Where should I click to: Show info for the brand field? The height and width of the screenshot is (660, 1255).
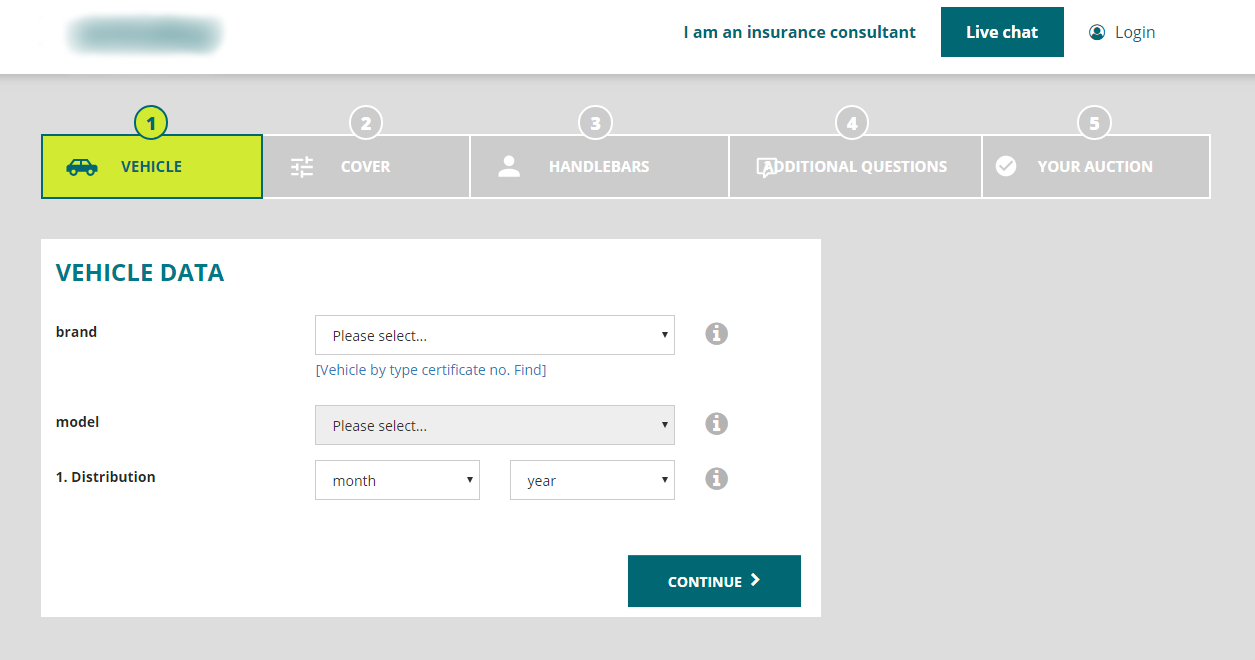716,334
